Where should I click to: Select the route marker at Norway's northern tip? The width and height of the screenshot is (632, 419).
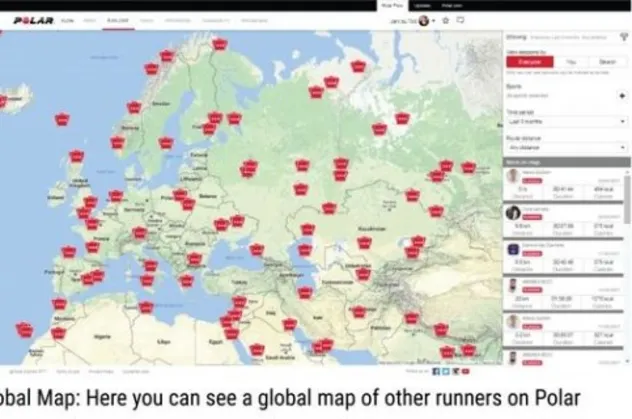pyautogui.click(x=220, y=44)
